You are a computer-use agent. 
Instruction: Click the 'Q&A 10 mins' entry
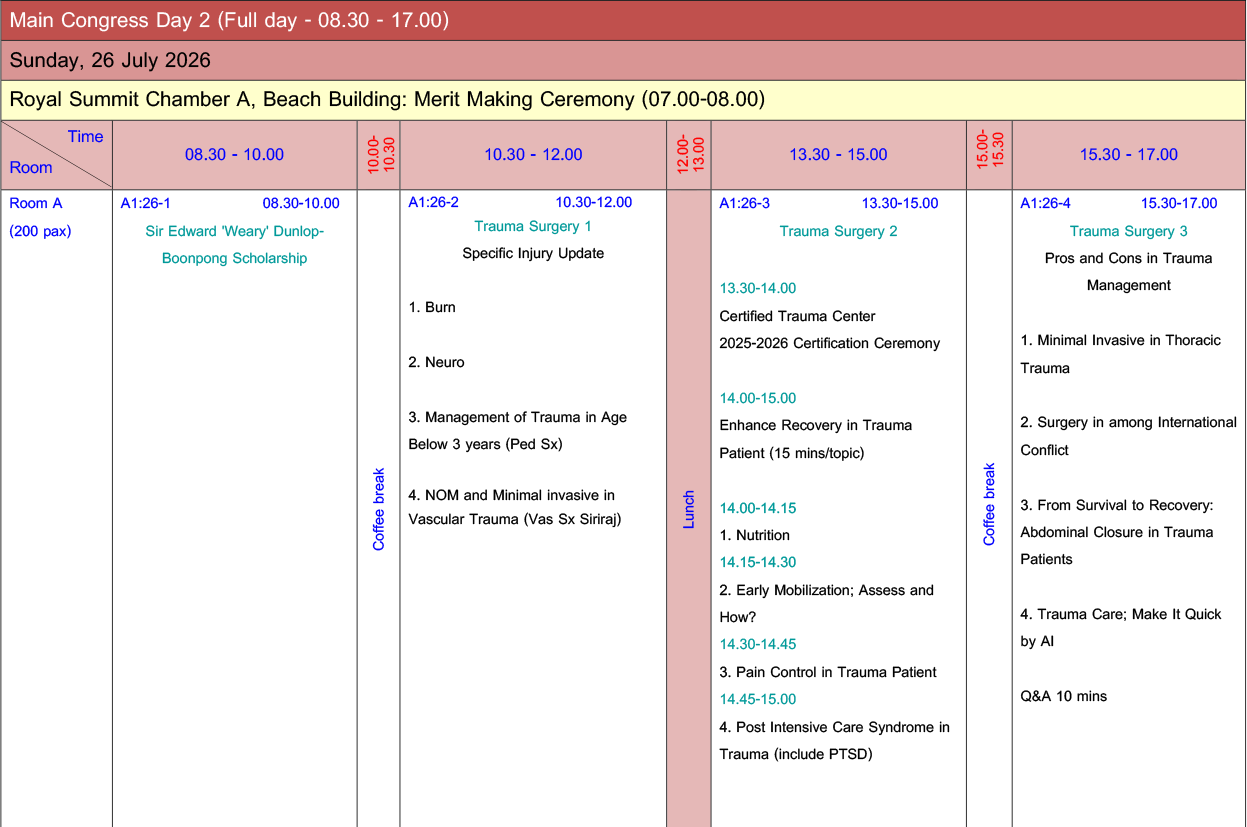1063,696
